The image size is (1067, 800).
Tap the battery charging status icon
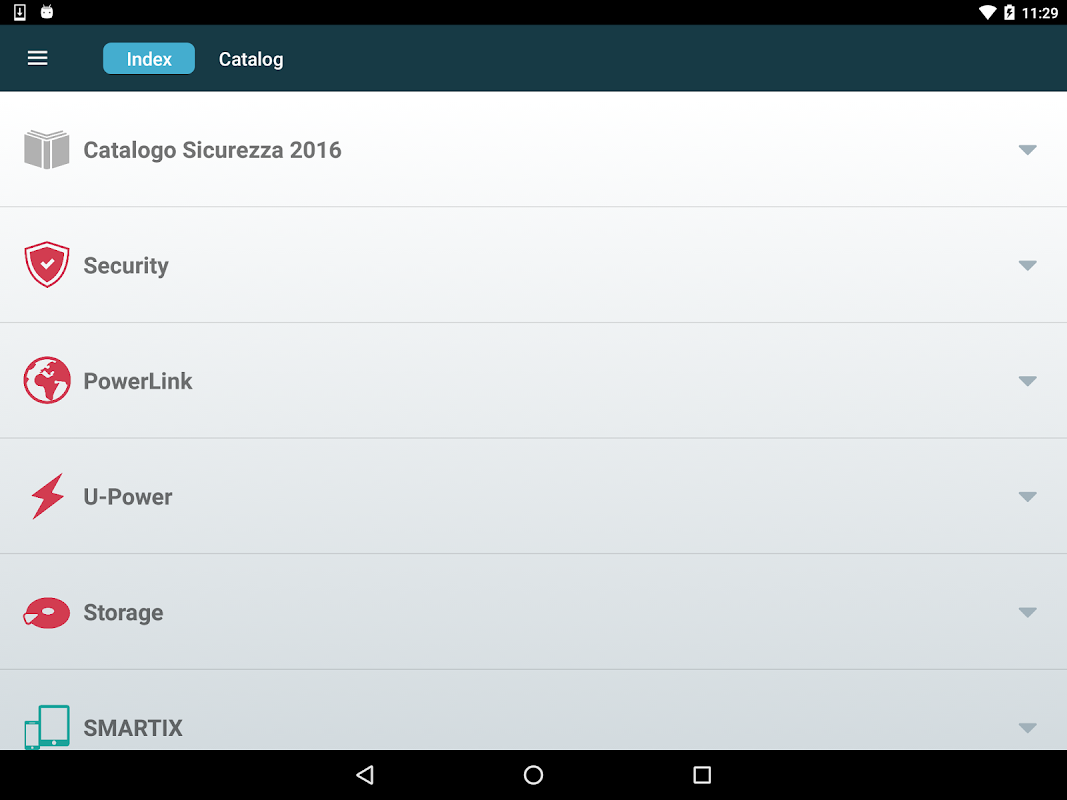point(1009,12)
